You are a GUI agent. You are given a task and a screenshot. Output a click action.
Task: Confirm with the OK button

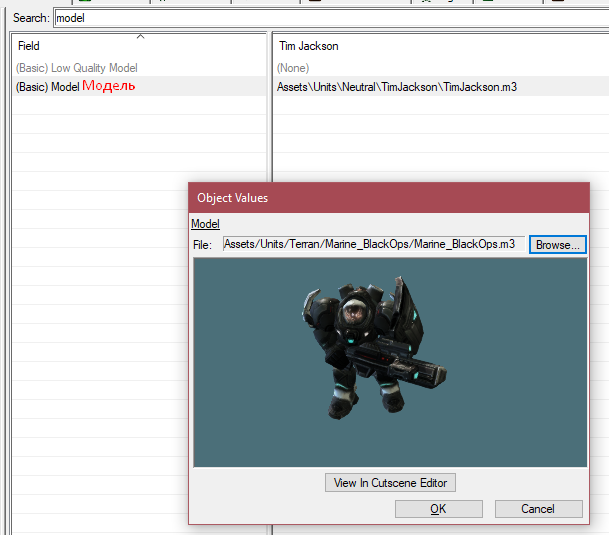(x=439, y=509)
